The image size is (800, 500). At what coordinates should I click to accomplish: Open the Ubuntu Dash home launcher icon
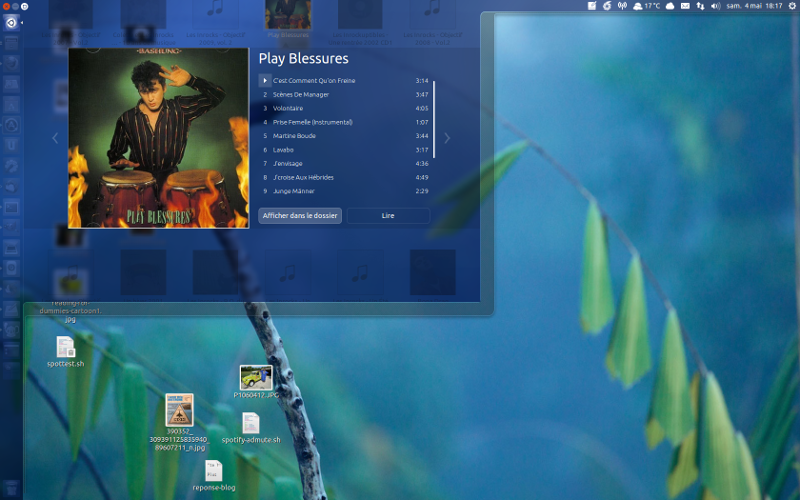point(11,22)
